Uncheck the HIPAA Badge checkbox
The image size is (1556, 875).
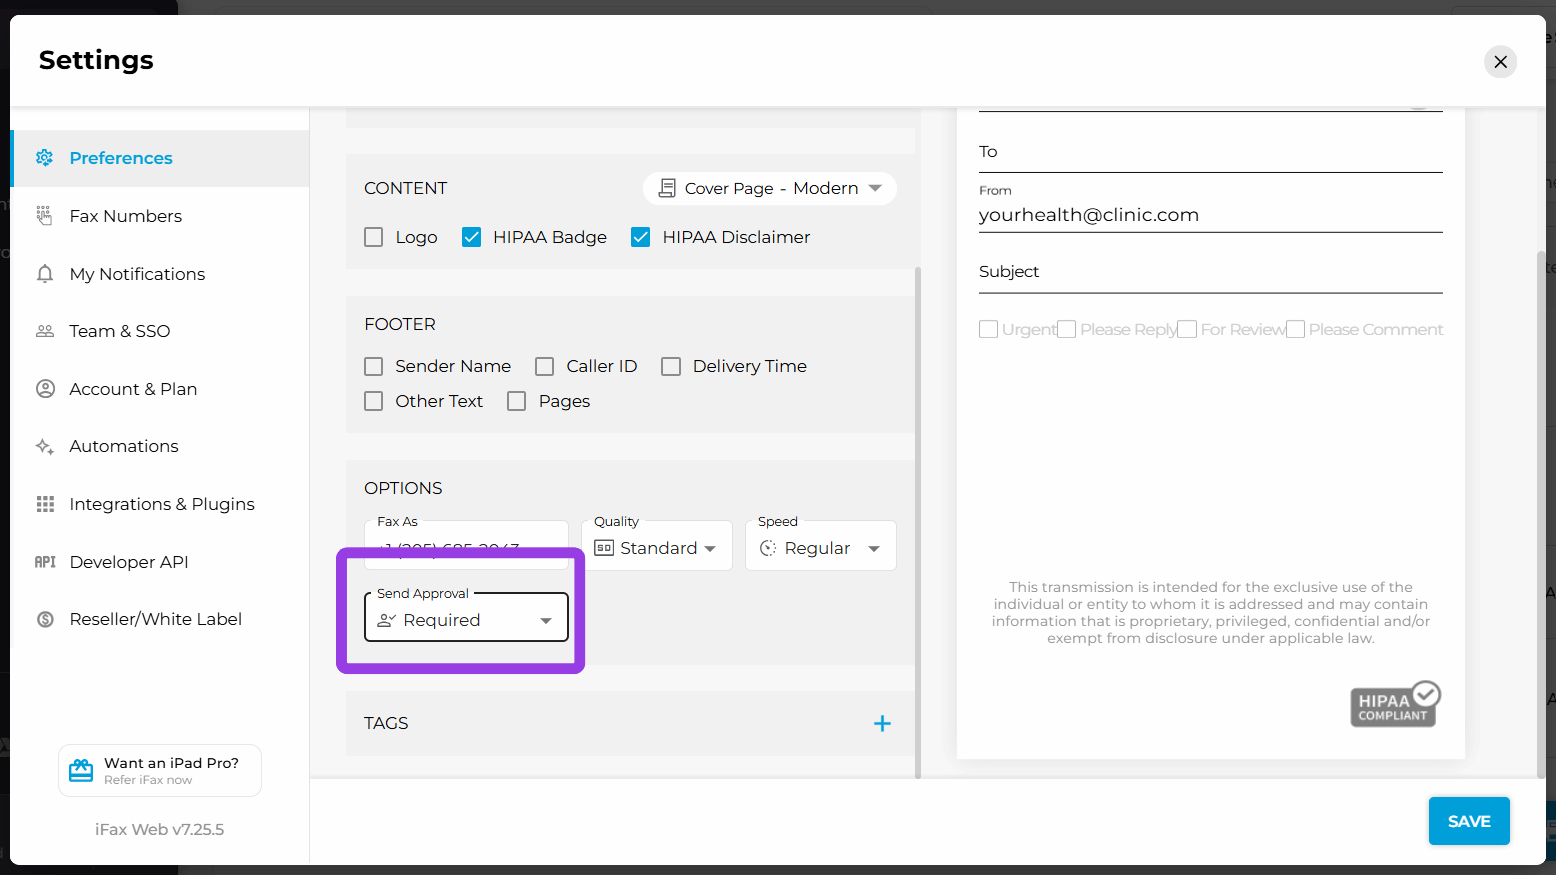472,237
